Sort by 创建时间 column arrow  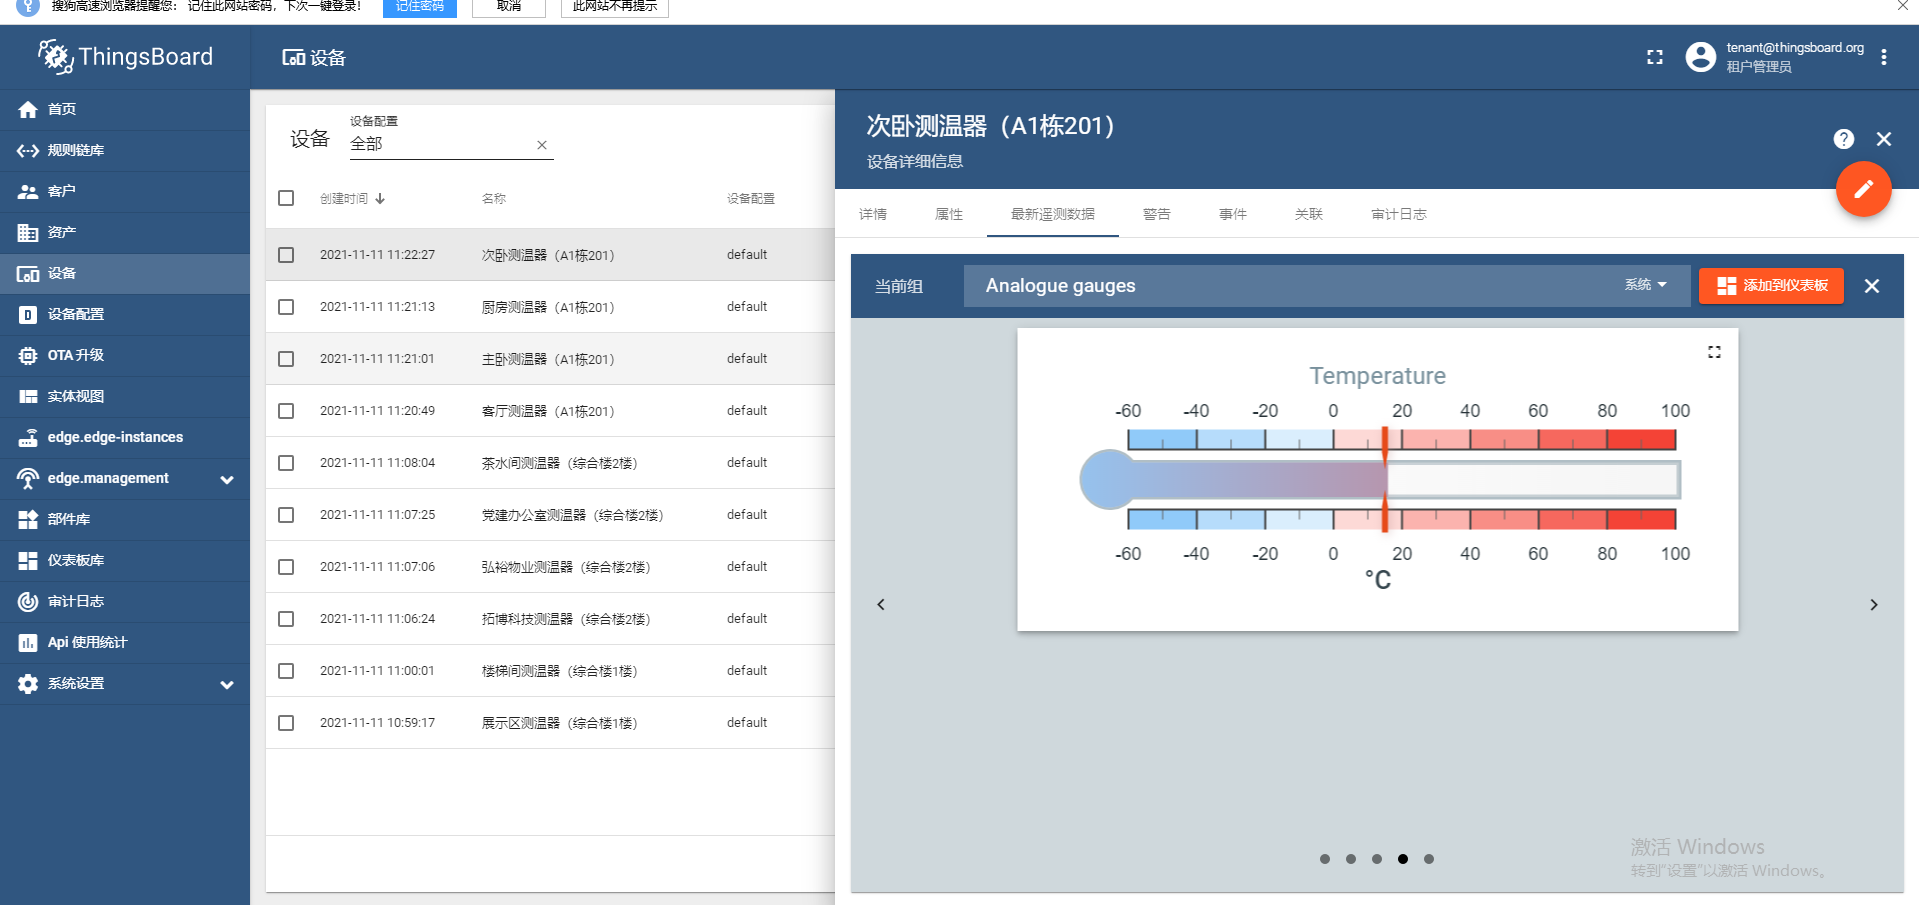coord(381,198)
